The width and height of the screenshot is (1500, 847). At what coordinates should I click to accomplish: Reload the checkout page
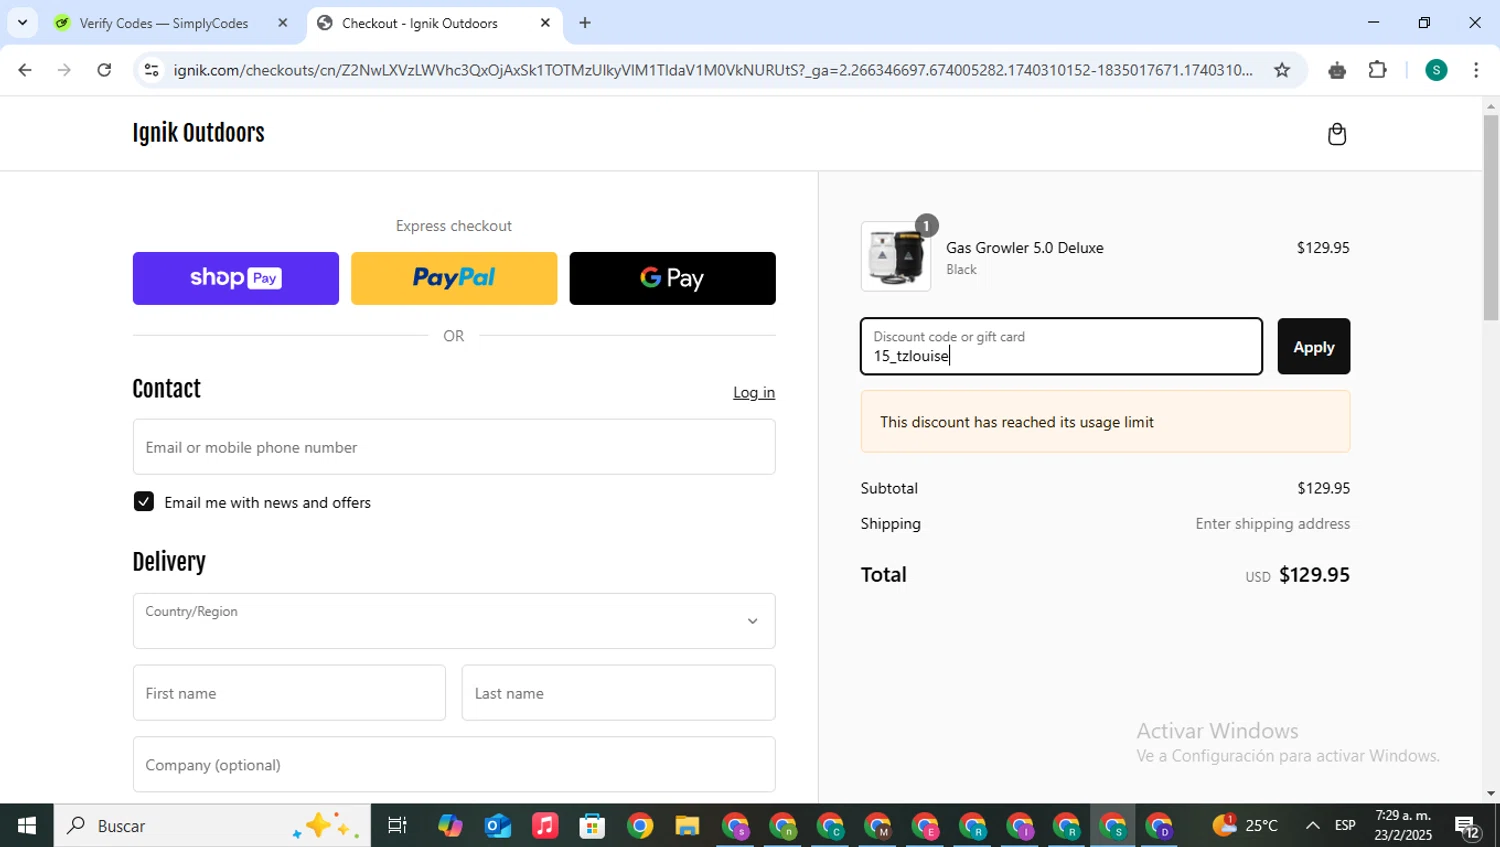click(x=104, y=70)
